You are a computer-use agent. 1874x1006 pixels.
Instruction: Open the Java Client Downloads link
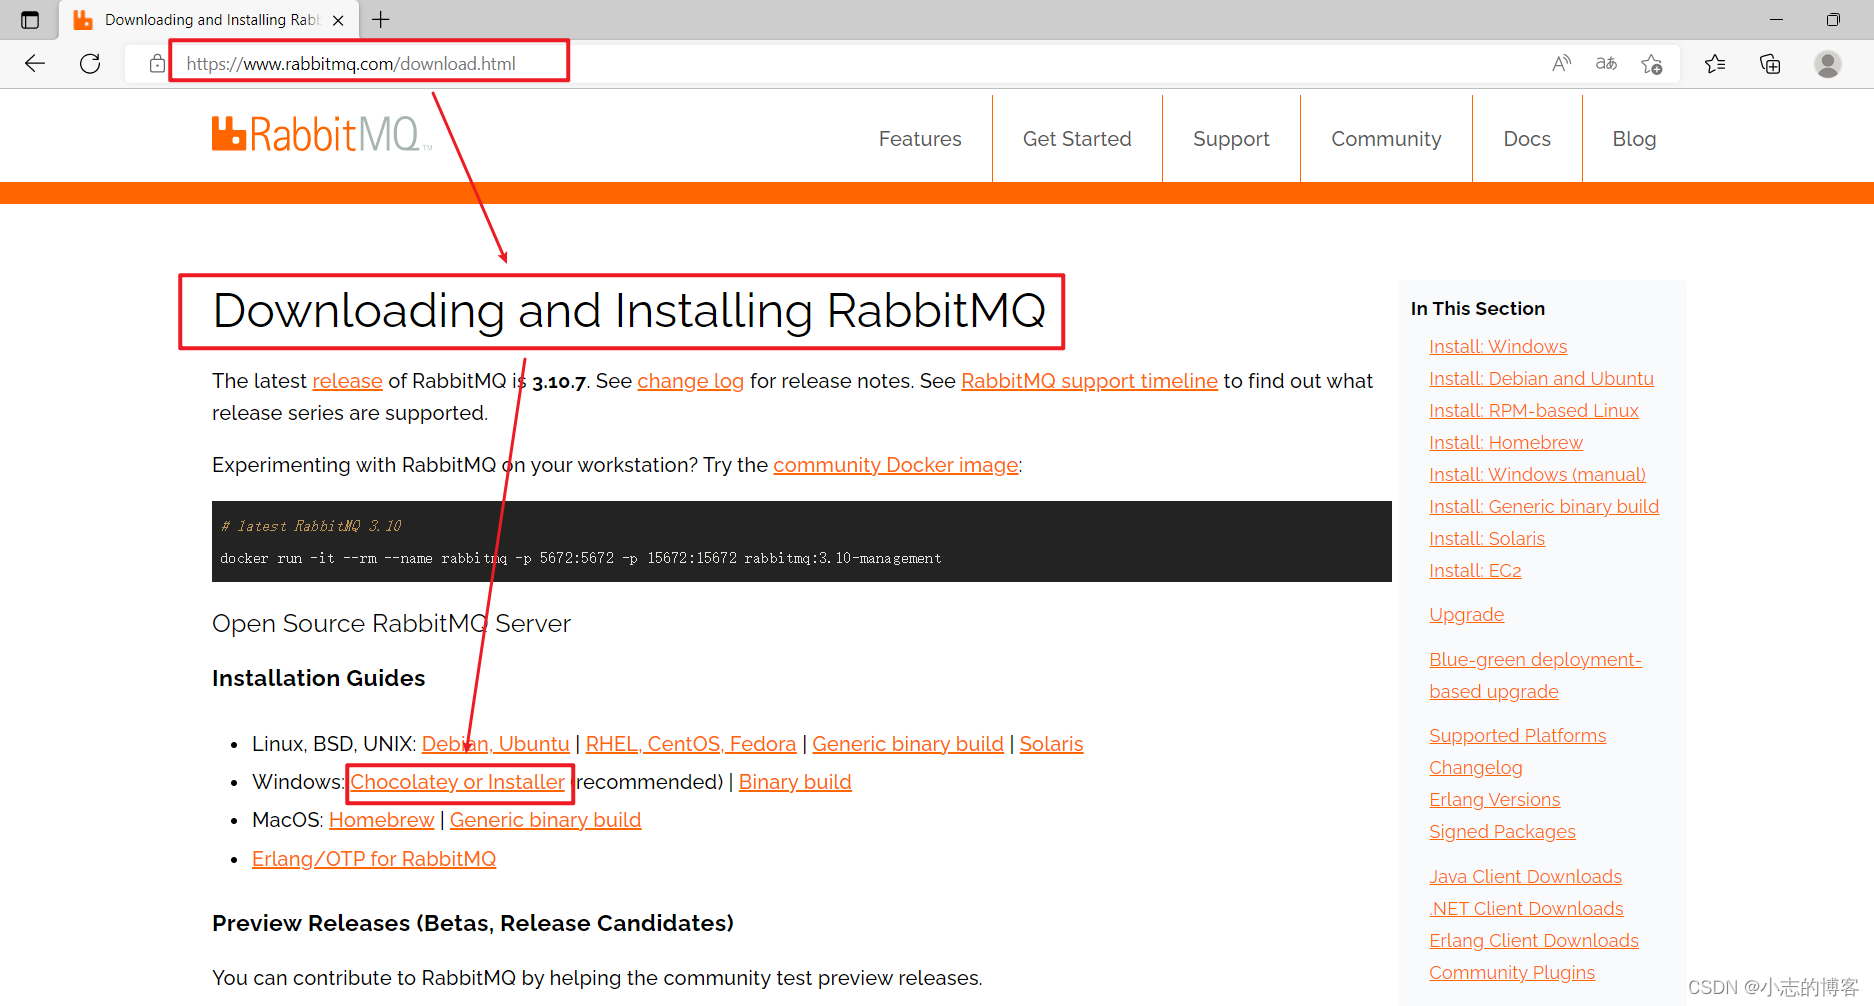click(1525, 877)
